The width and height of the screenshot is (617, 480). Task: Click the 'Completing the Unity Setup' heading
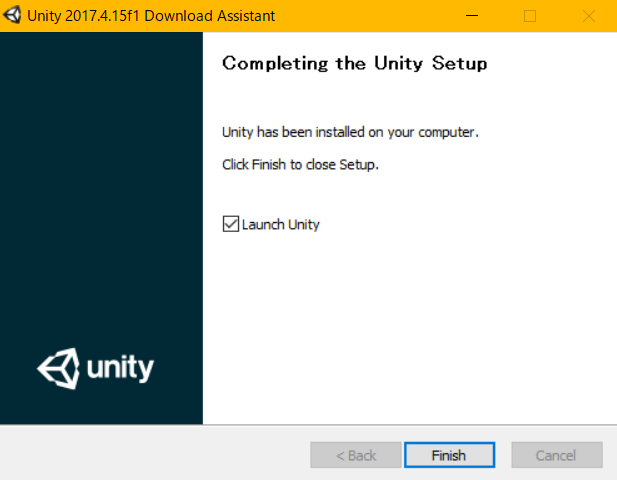coord(355,64)
